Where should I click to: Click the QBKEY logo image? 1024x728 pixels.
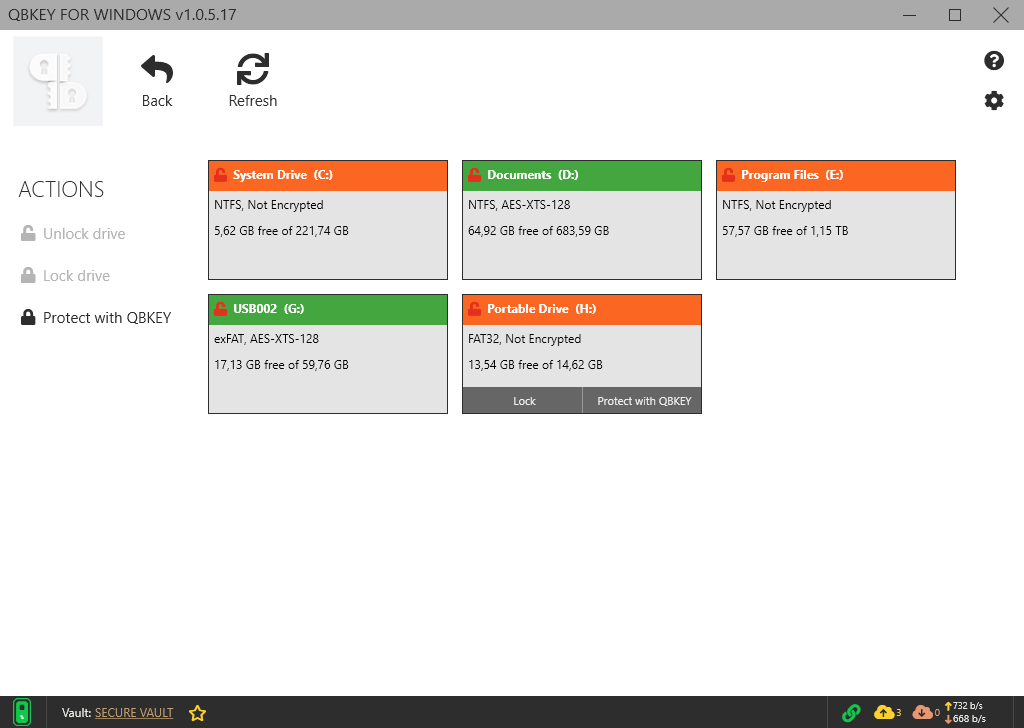pyautogui.click(x=58, y=81)
